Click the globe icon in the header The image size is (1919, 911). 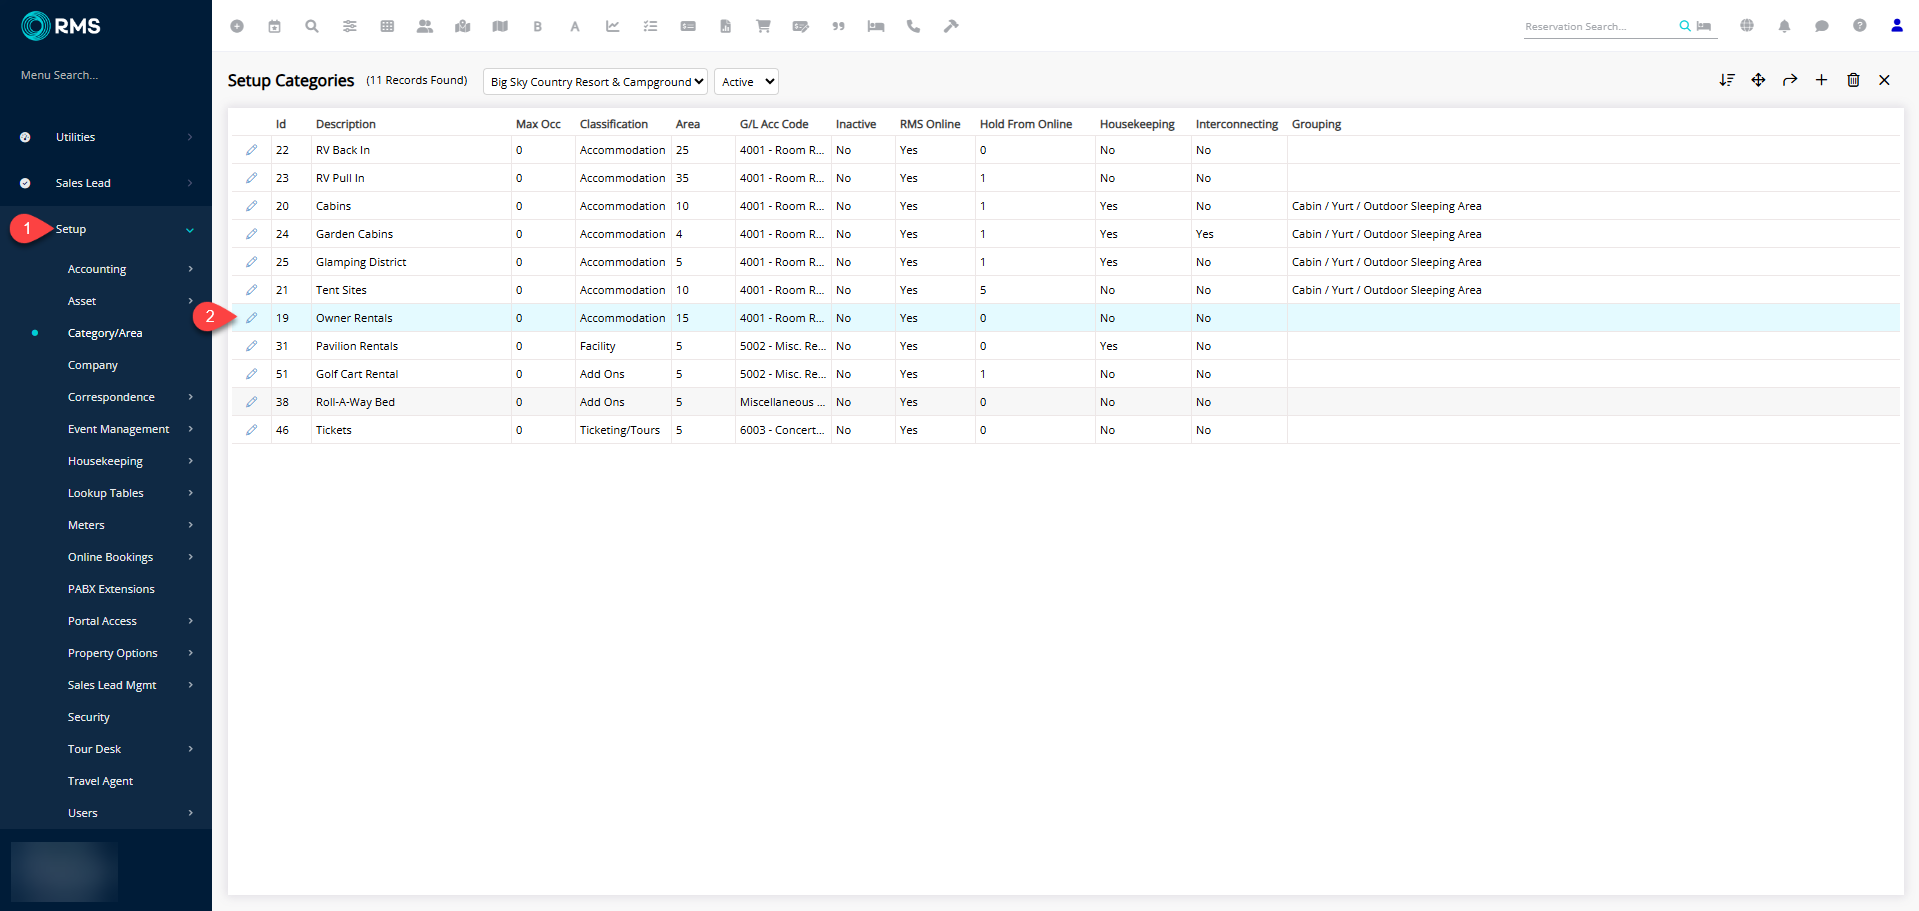click(x=1747, y=26)
